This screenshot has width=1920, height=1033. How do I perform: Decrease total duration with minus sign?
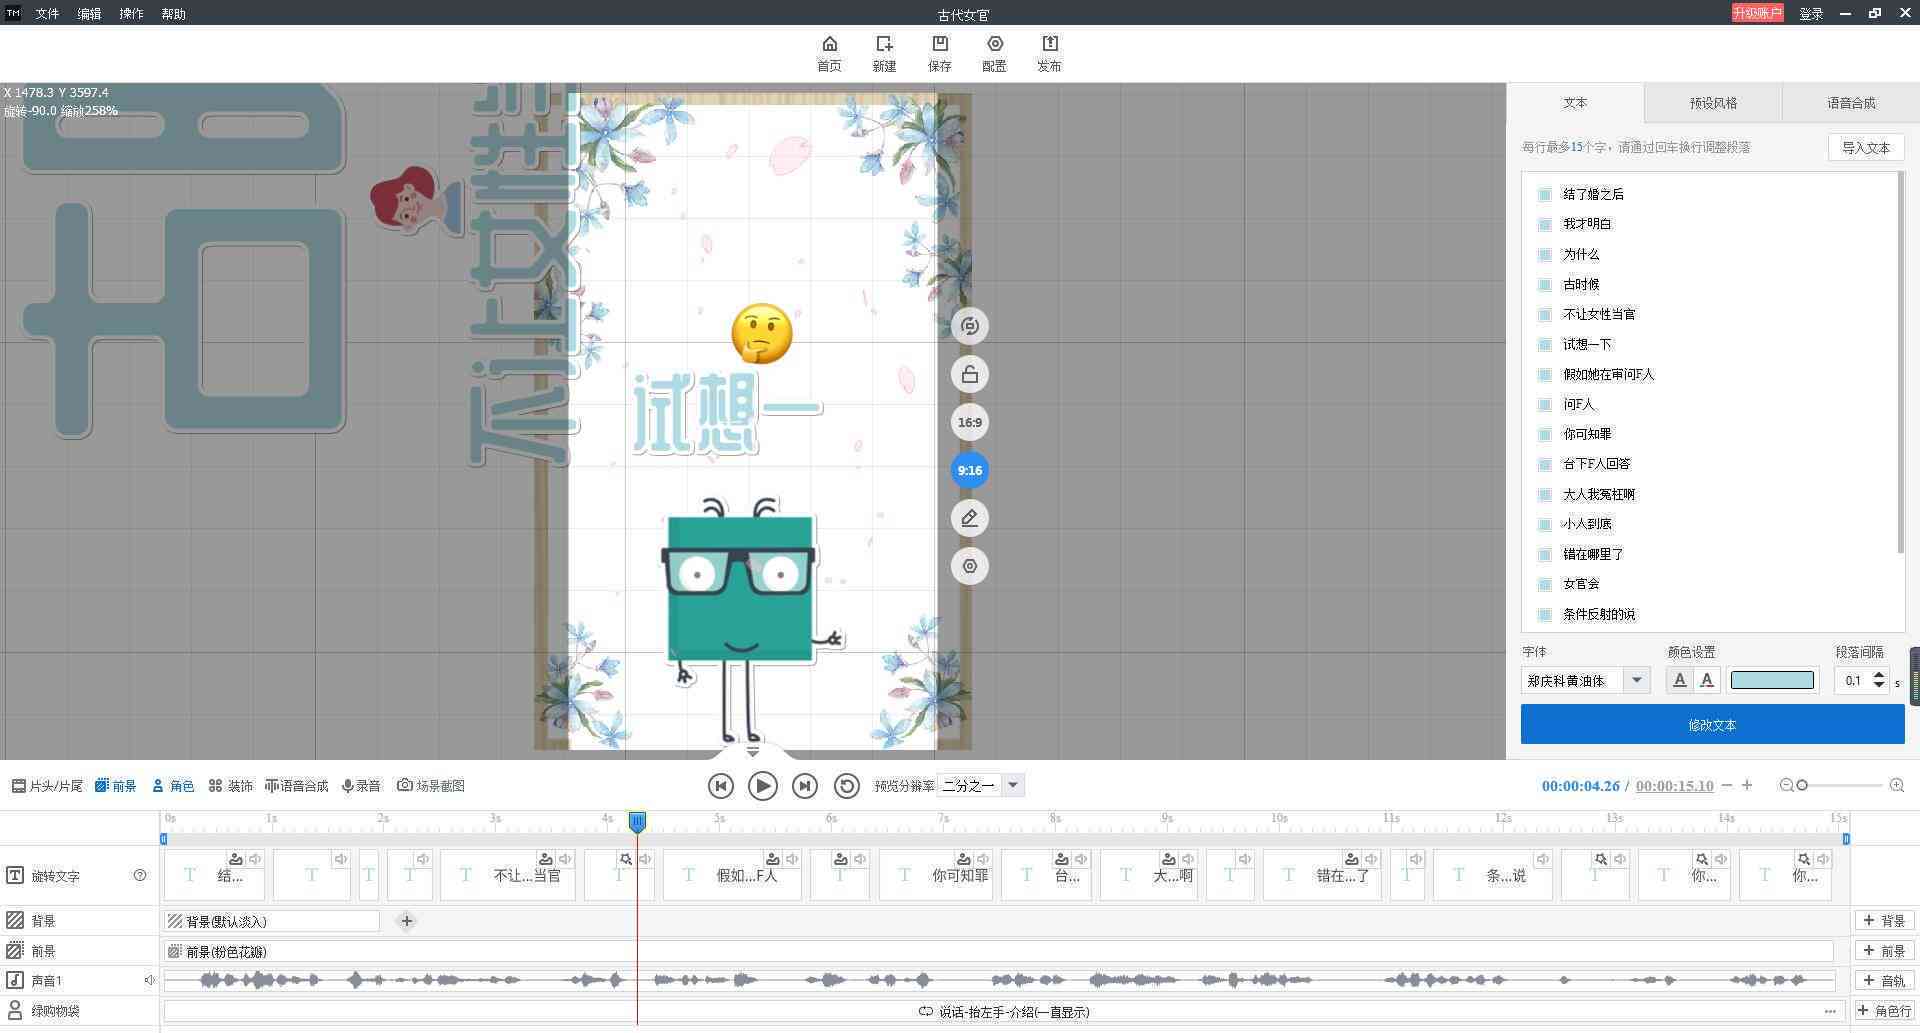pos(1727,785)
